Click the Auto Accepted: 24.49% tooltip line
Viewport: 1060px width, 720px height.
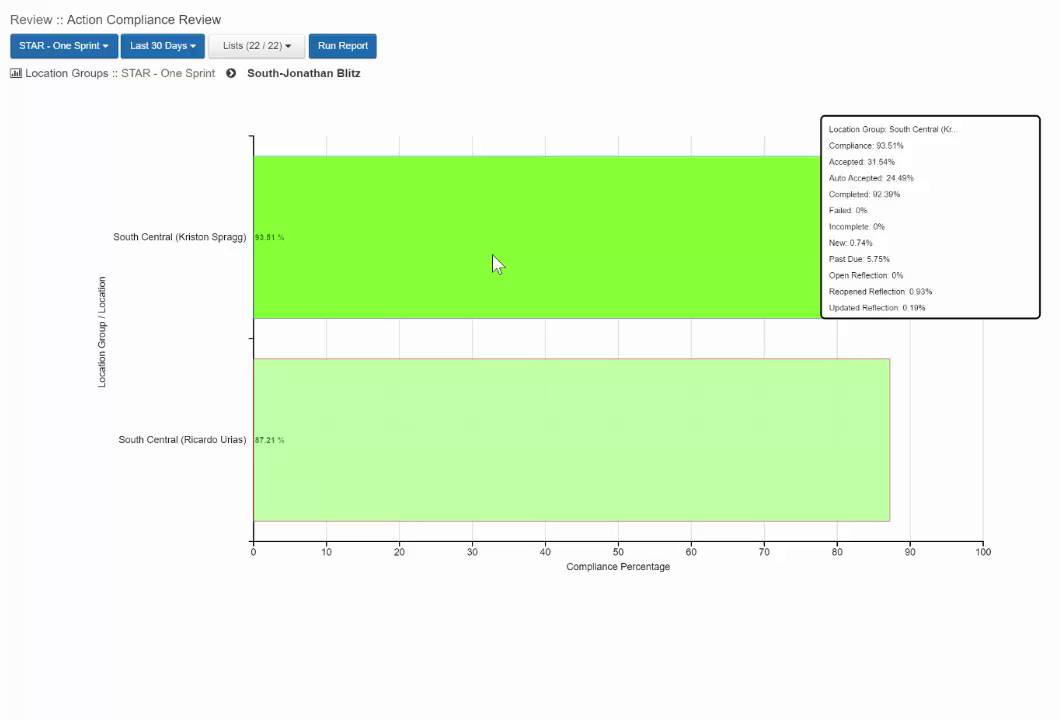tap(871, 178)
